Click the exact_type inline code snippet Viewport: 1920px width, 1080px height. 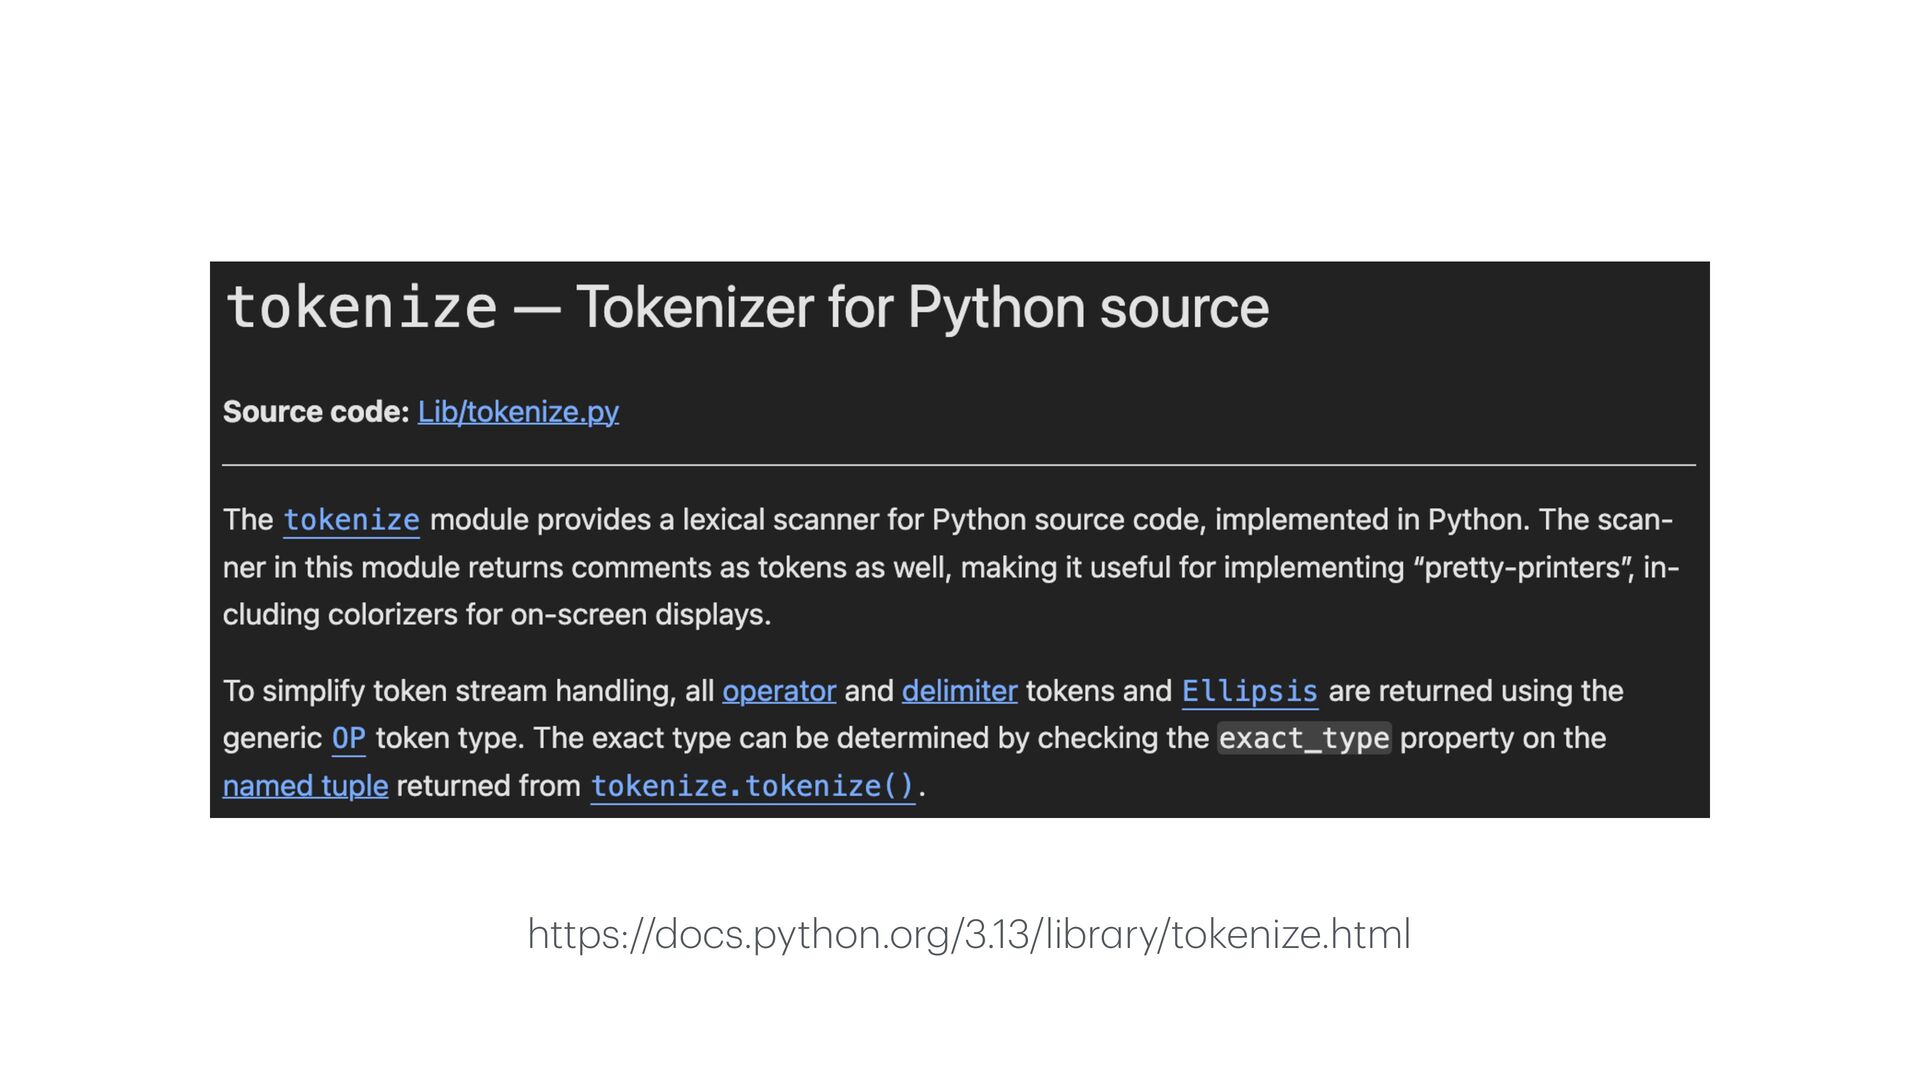[x=1304, y=738]
